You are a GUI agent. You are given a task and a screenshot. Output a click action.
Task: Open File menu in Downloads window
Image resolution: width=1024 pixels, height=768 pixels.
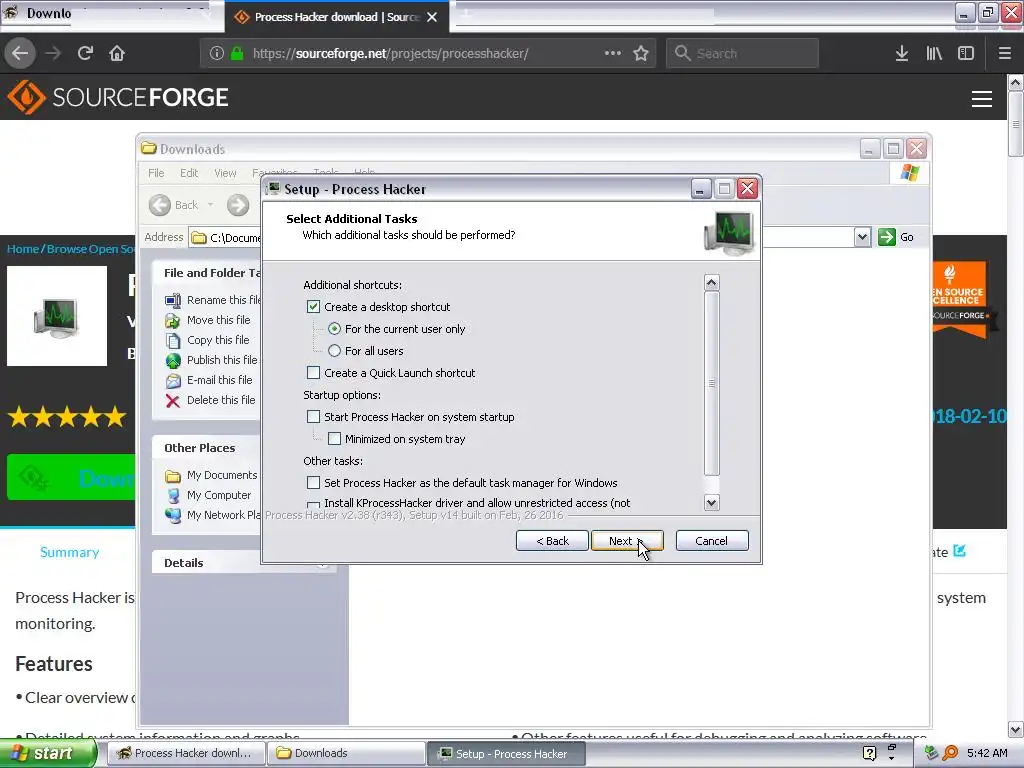156,173
